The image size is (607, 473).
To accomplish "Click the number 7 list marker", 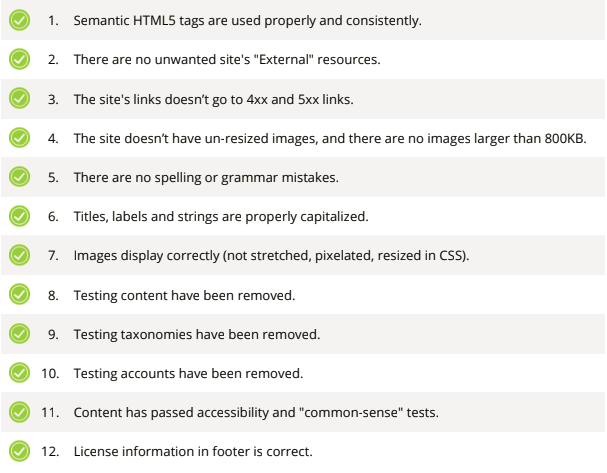I will click(53, 255).
